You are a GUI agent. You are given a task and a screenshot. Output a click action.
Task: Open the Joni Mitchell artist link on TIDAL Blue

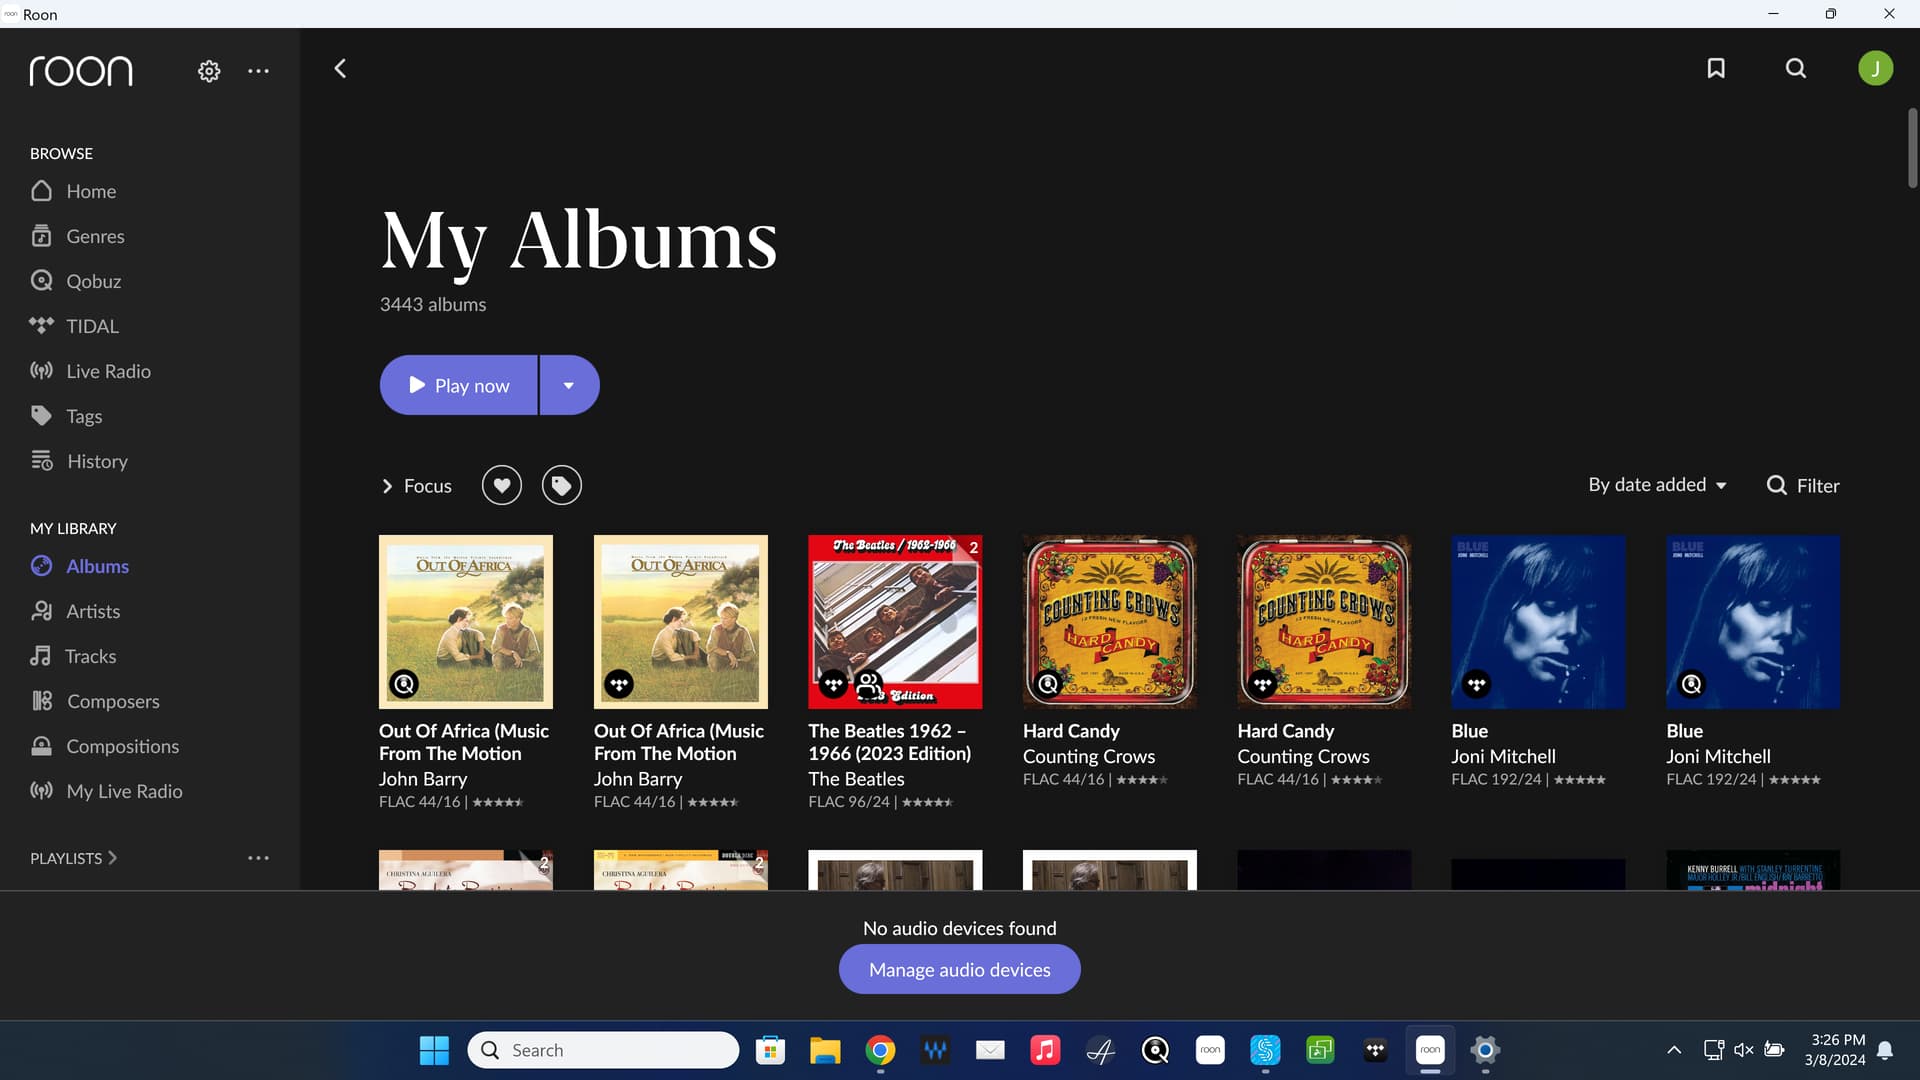pos(1503,756)
